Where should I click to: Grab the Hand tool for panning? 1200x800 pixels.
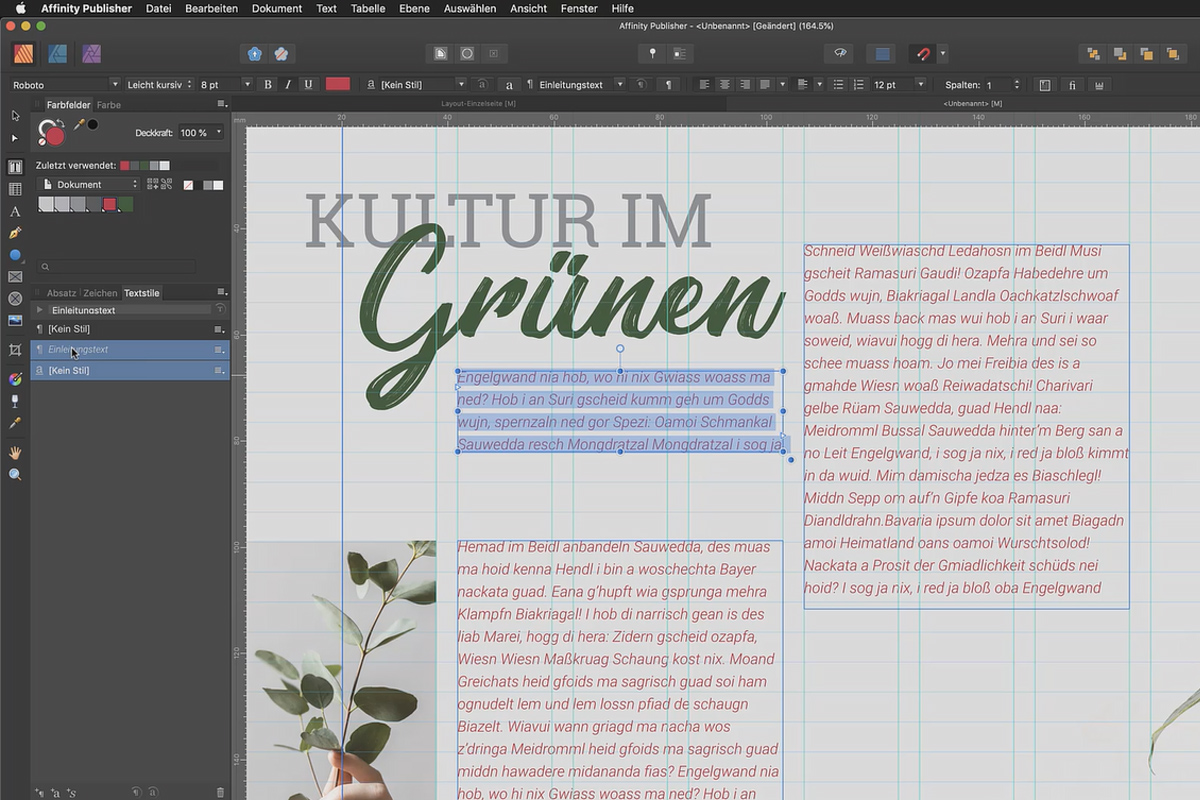click(x=15, y=453)
